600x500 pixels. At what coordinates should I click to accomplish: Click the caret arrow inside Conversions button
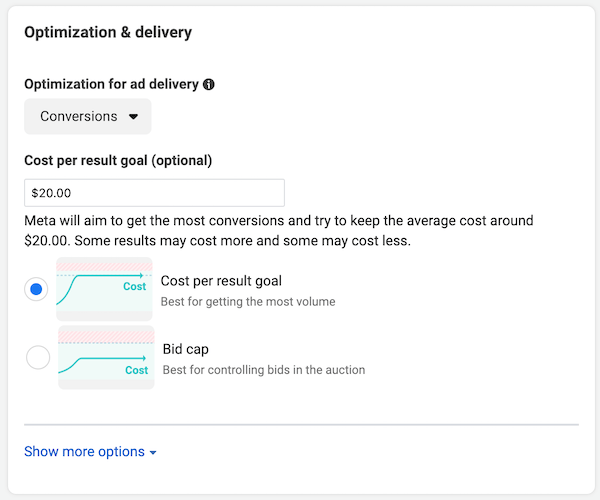tap(133, 117)
